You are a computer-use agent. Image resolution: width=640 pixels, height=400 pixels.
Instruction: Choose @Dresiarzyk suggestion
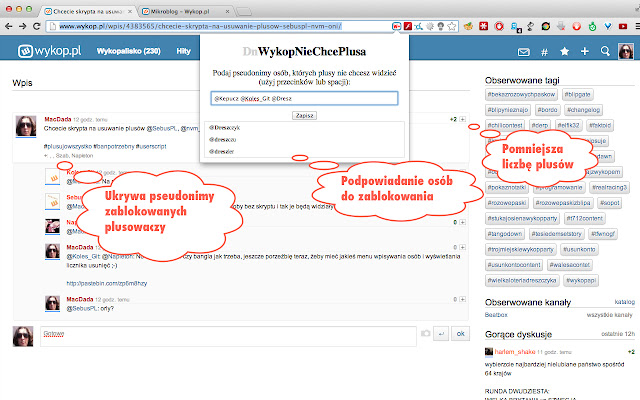click(x=224, y=127)
